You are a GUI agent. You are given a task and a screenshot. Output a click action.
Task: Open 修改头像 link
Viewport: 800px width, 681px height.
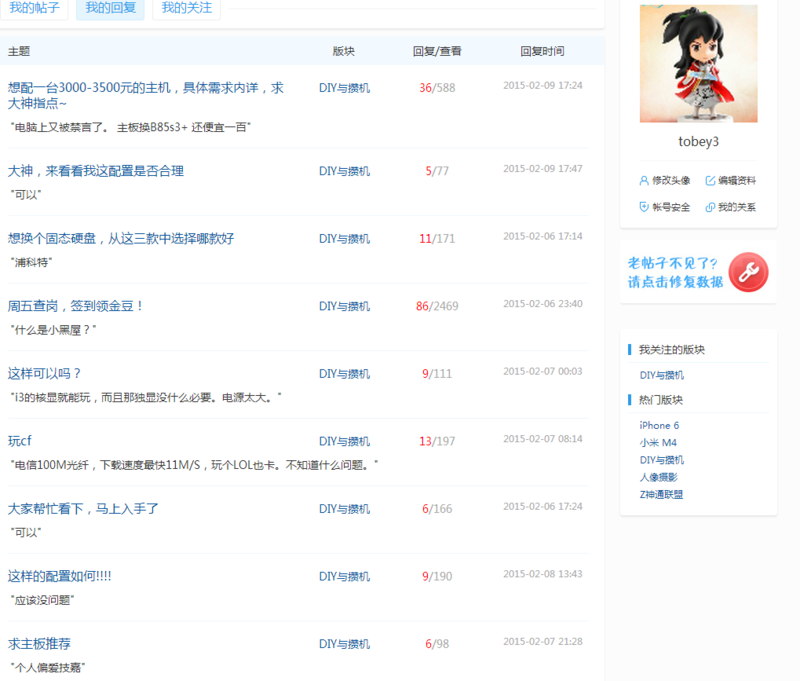click(x=671, y=181)
